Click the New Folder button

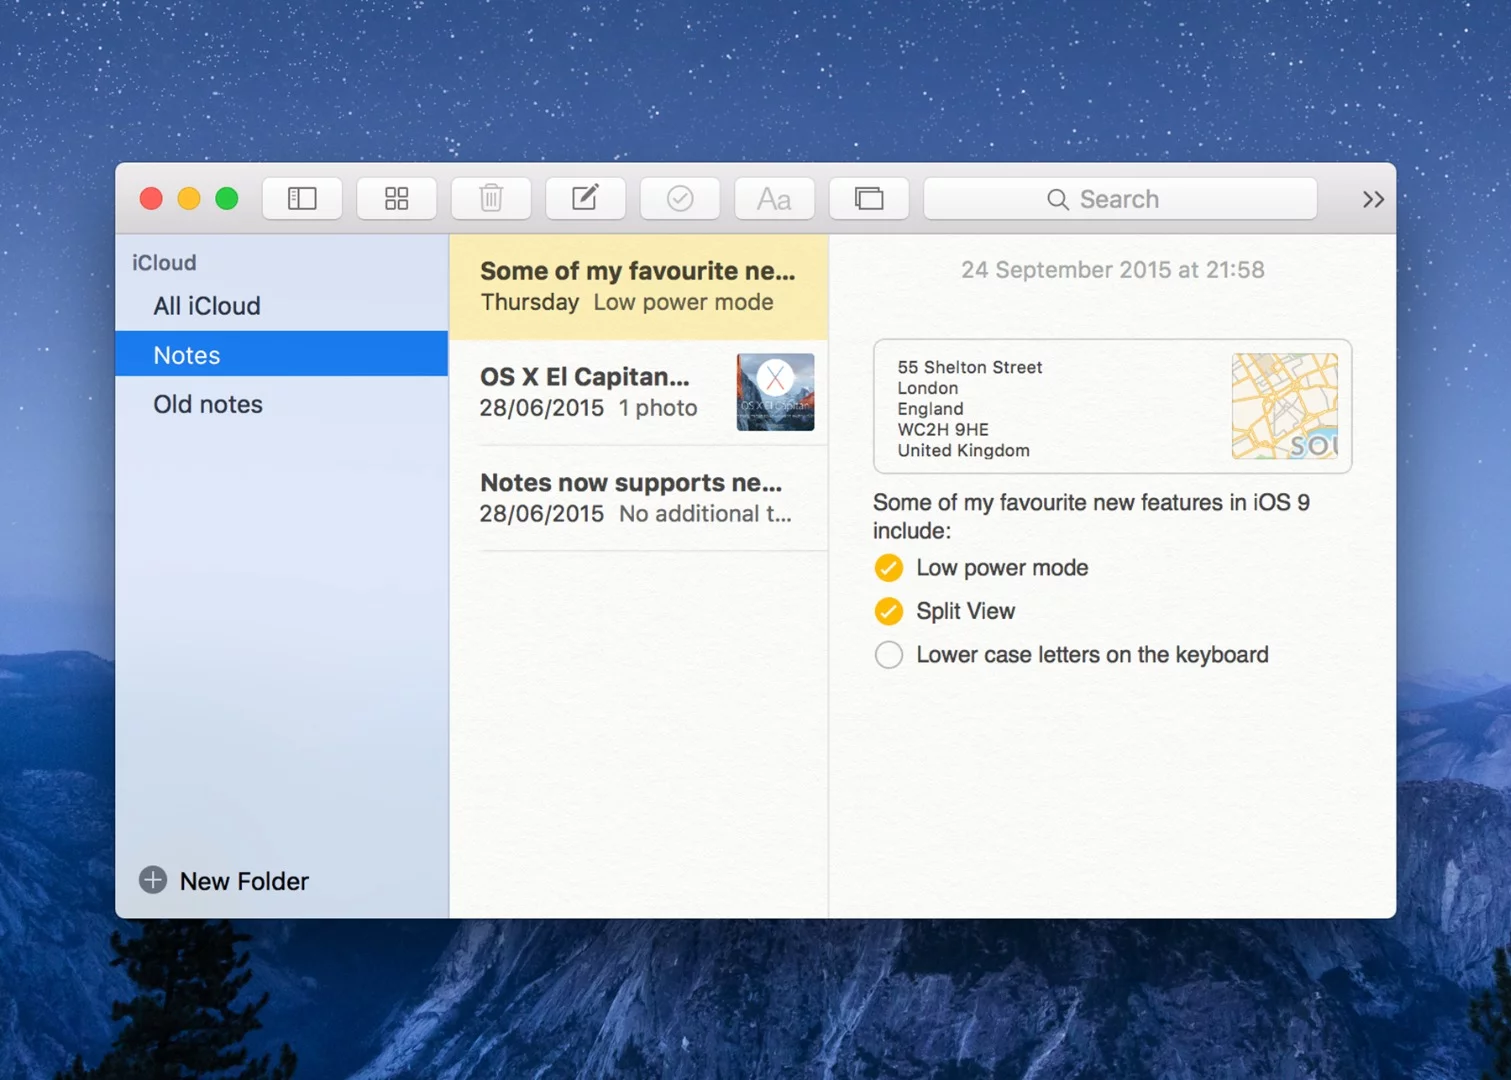[243, 880]
